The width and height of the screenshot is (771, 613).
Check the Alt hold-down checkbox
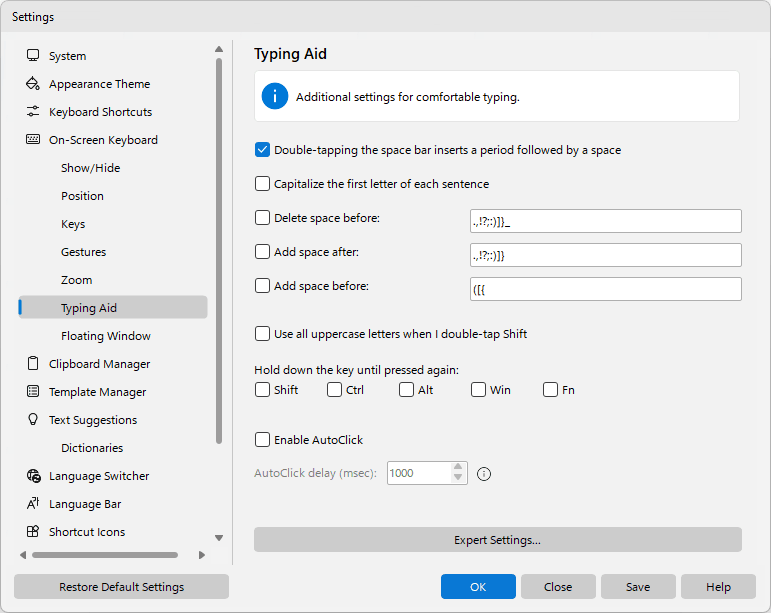coord(406,390)
